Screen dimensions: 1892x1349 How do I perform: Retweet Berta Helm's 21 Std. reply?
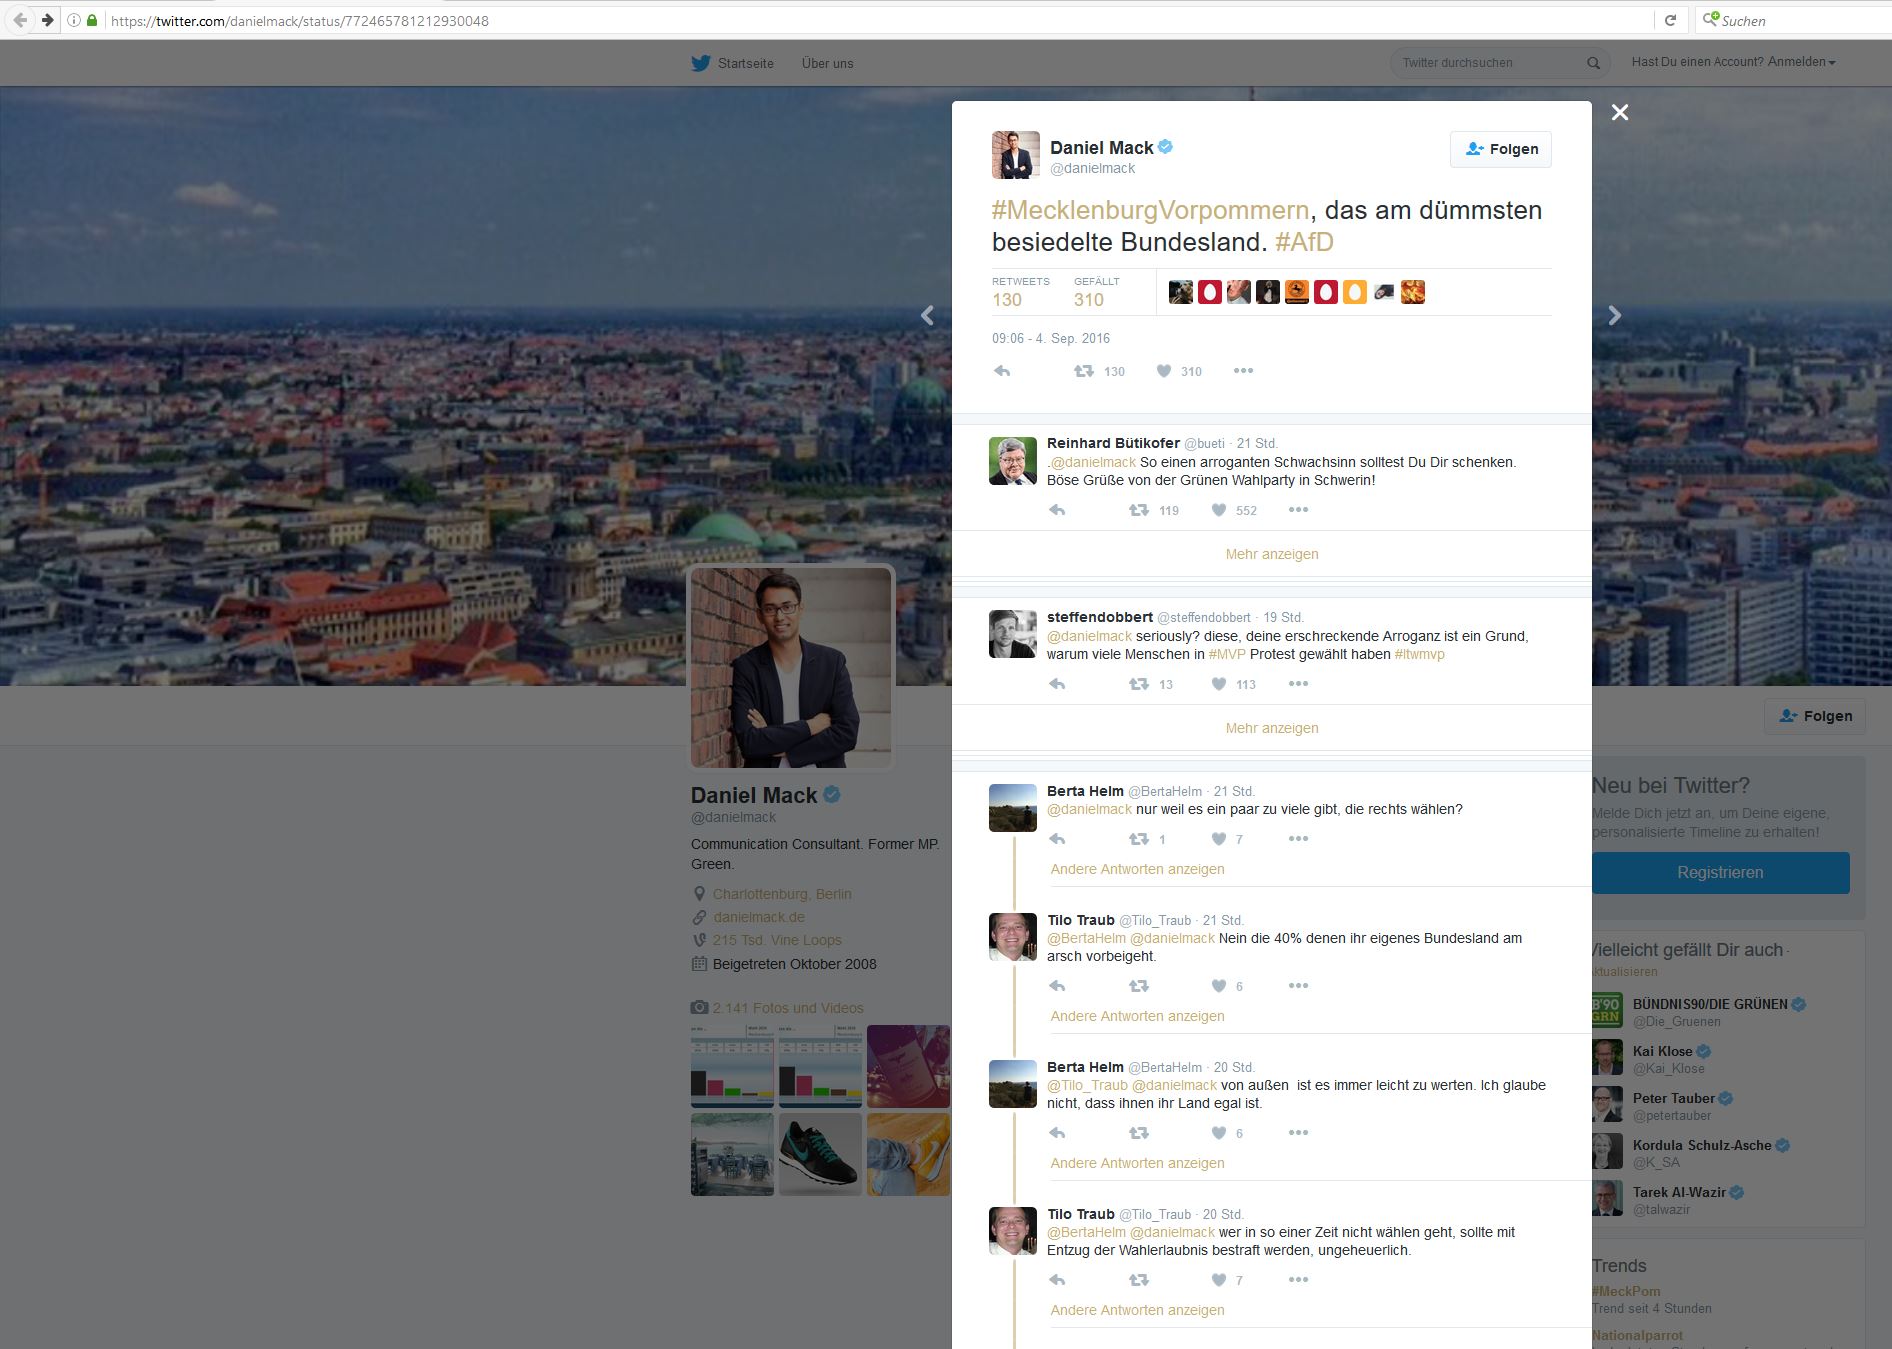click(1139, 839)
